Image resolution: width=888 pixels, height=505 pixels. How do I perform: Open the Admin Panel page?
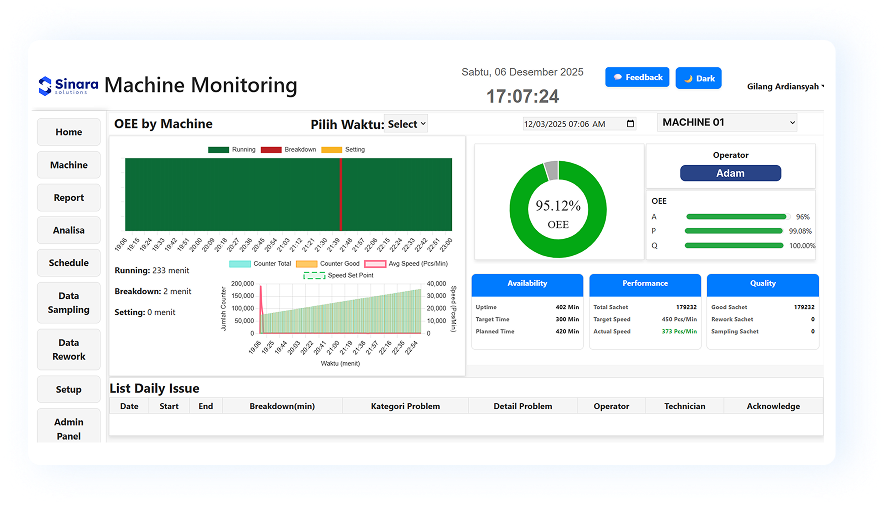(x=68, y=428)
